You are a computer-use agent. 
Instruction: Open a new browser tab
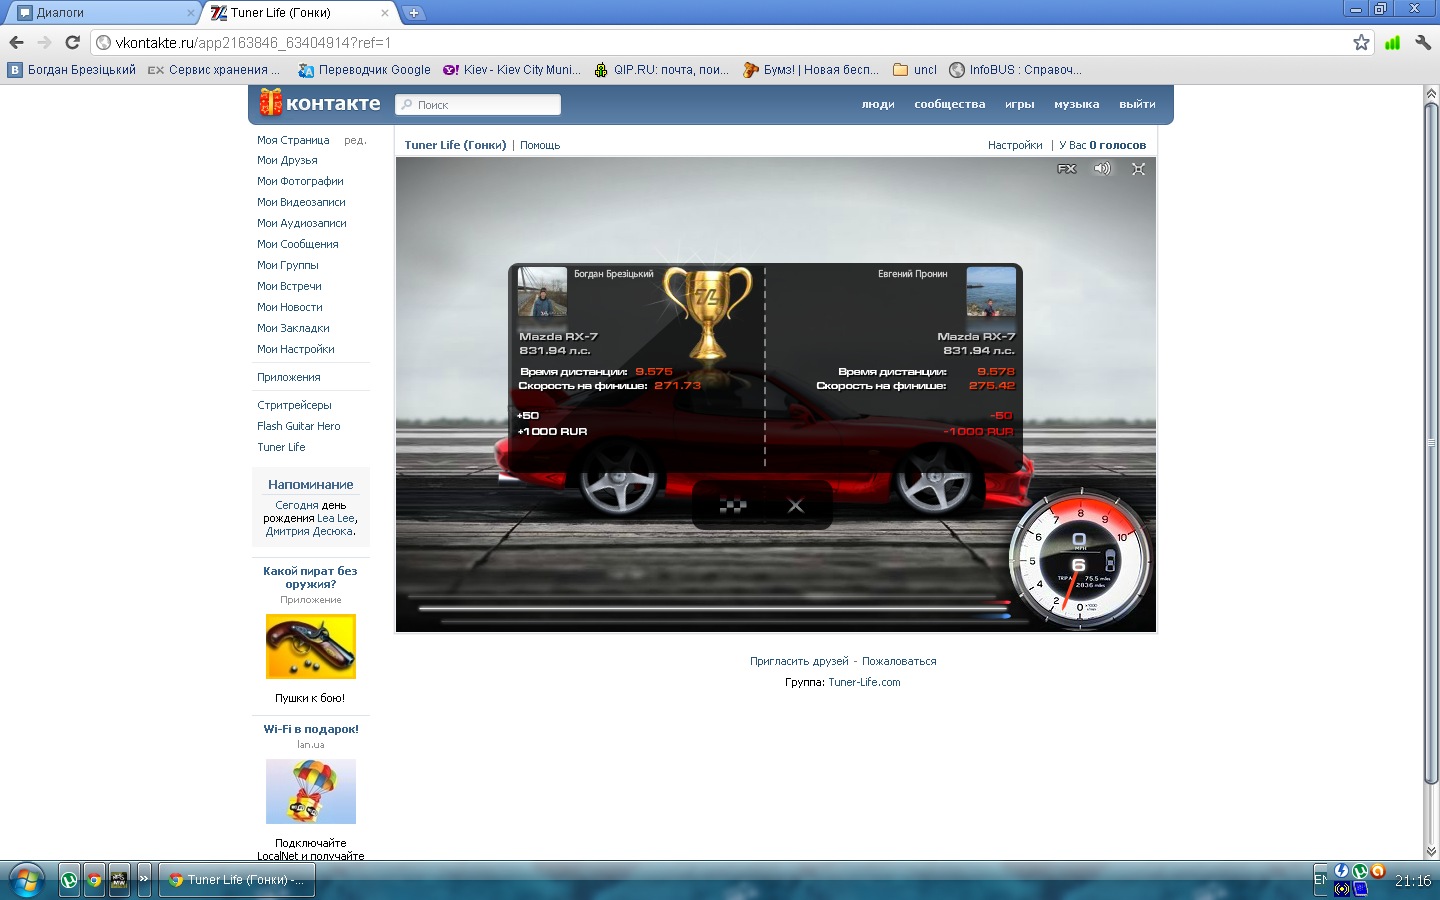[413, 13]
